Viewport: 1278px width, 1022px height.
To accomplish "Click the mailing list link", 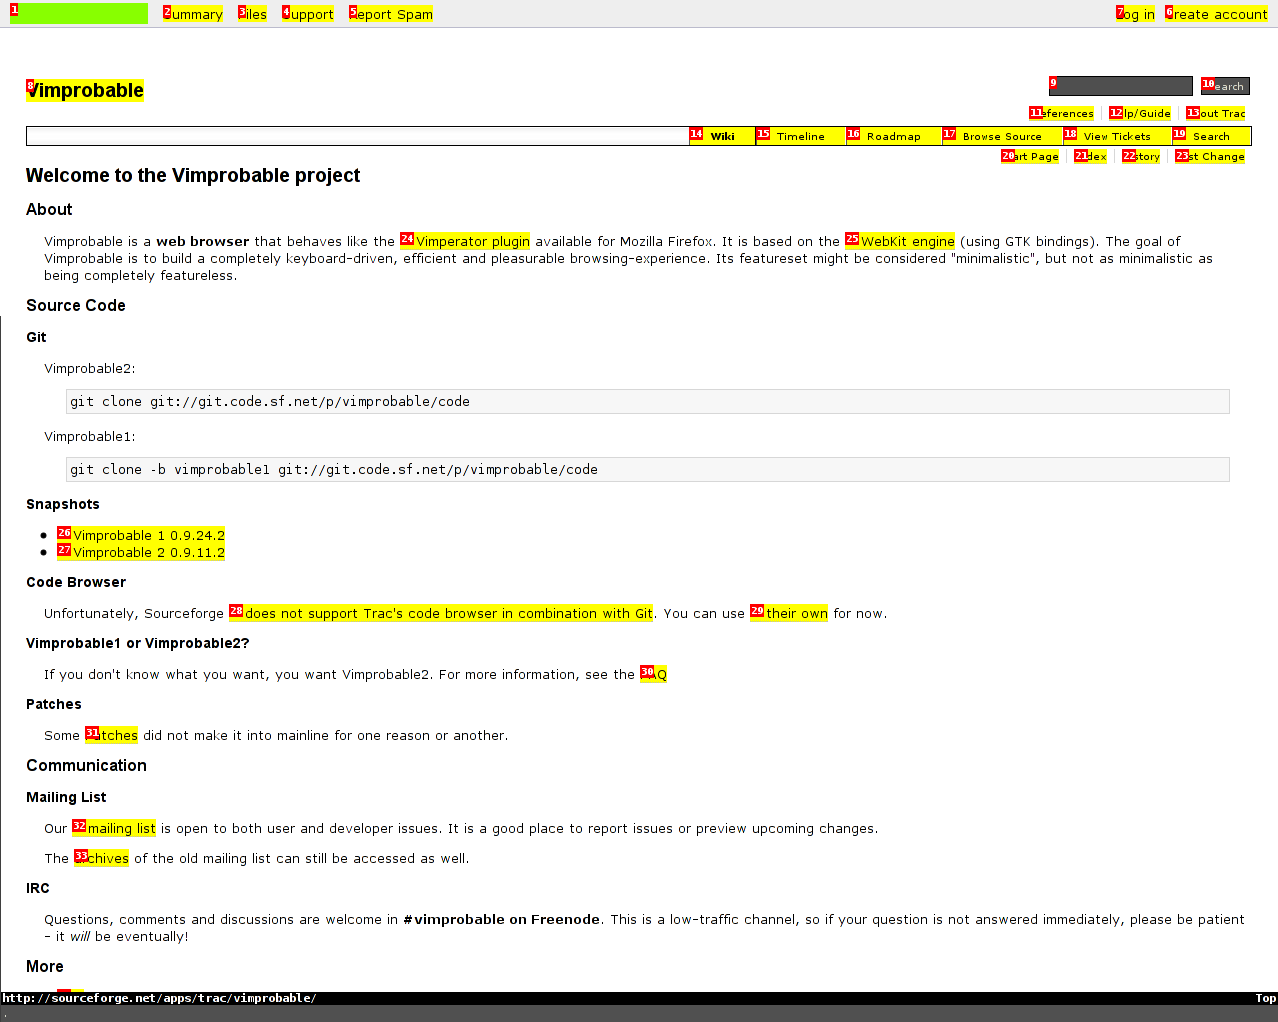I will click(118, 828).
